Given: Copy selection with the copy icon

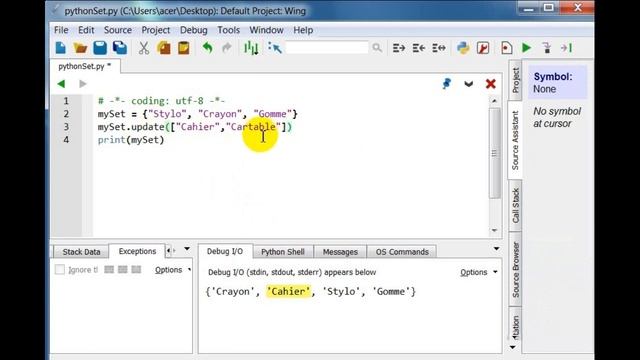Looking at the screenshot, I should click(164, 48).
